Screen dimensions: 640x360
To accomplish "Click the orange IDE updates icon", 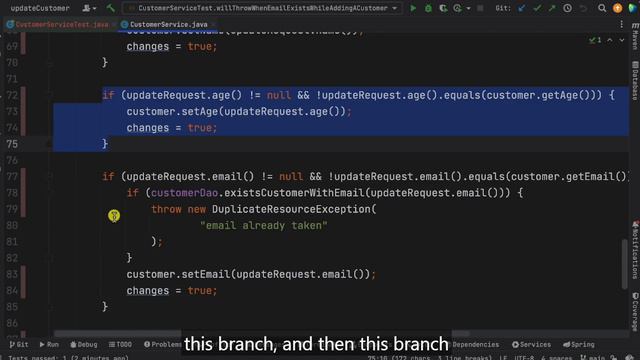I will [x=617, y=8].
